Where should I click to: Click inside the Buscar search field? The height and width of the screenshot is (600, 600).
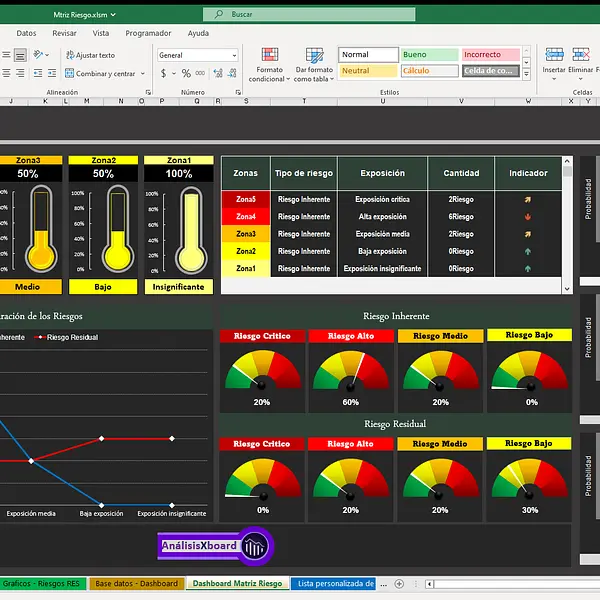(x=309, y=15)
